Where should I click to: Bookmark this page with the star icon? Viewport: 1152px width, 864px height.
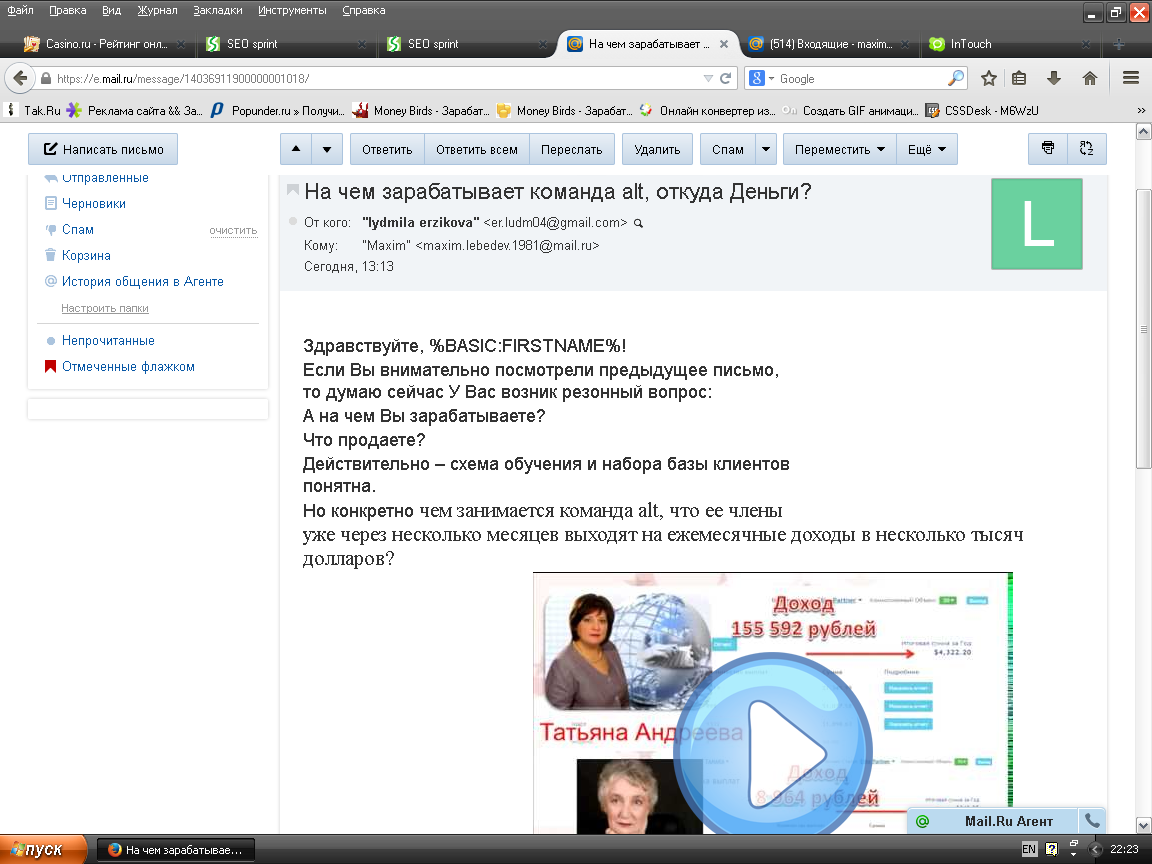(989, 79)
